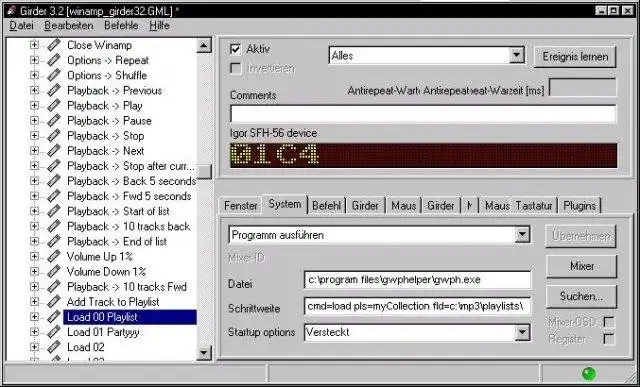Click the command icon beside Volume Up 1%

click(x=54, y=256)
